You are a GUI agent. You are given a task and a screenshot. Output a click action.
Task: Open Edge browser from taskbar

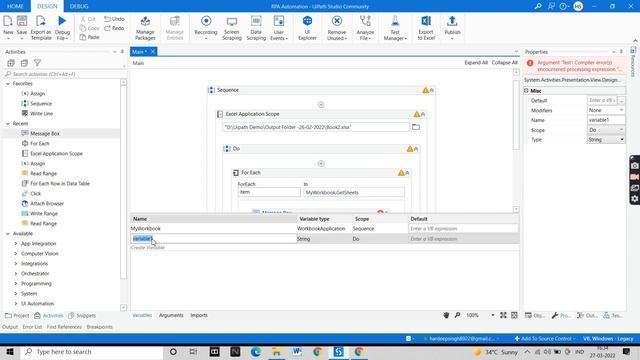(256, 351)
